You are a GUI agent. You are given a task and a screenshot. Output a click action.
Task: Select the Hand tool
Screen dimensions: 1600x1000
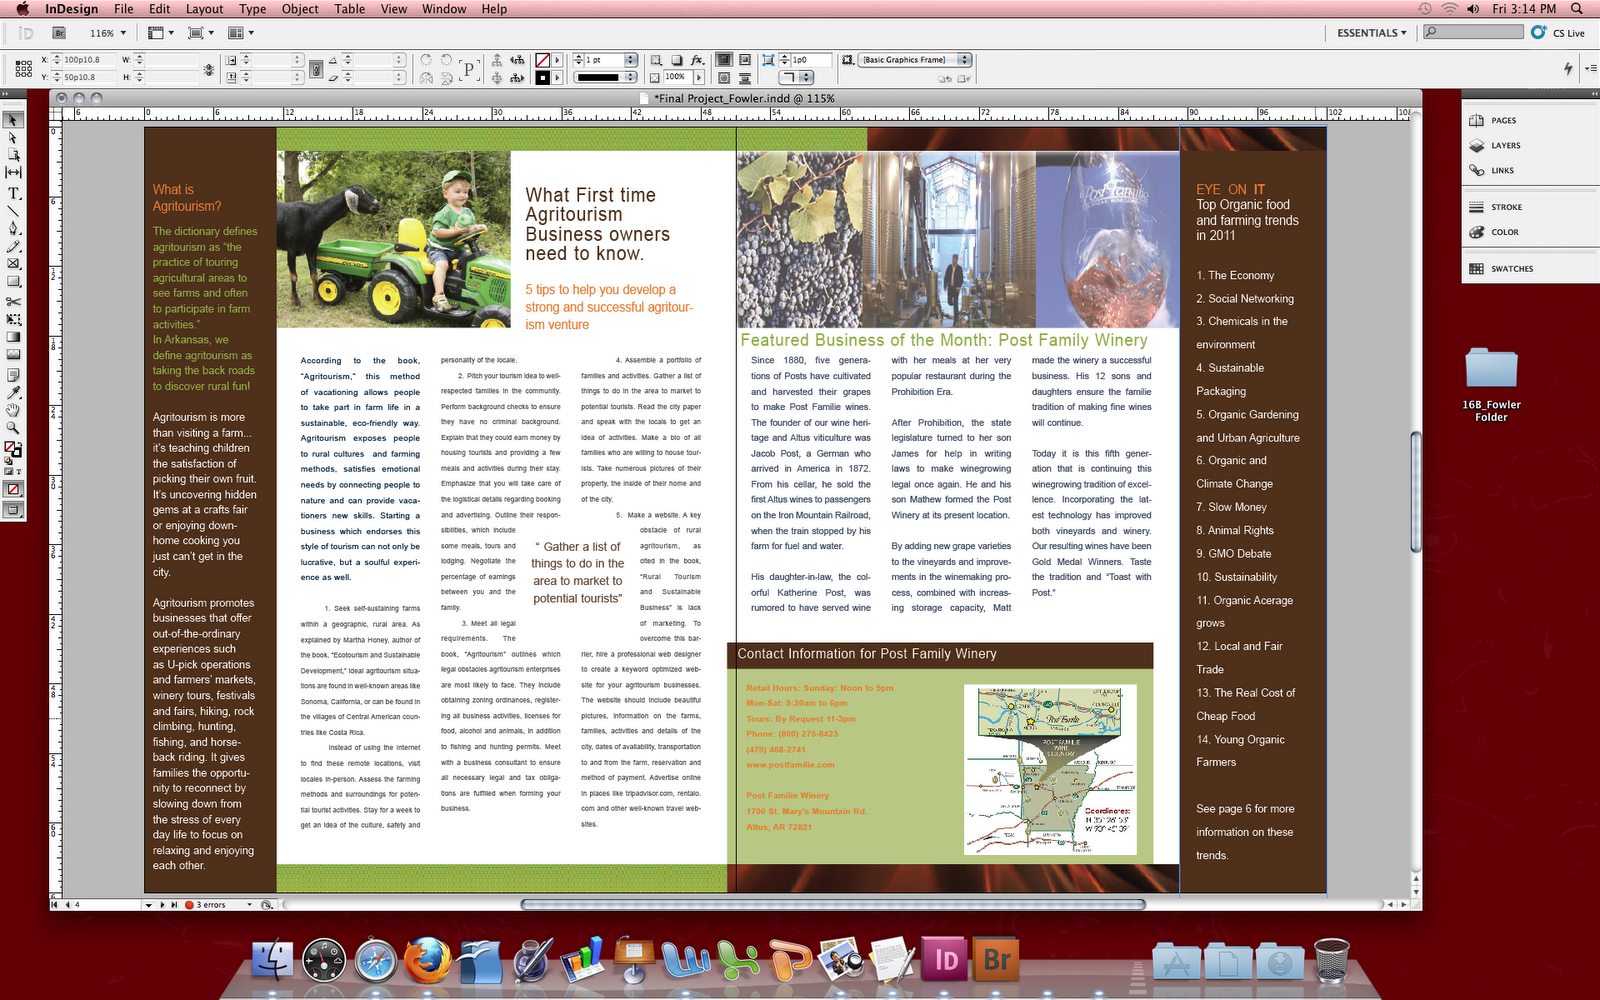pyautogui.click(x=13, y=411)
